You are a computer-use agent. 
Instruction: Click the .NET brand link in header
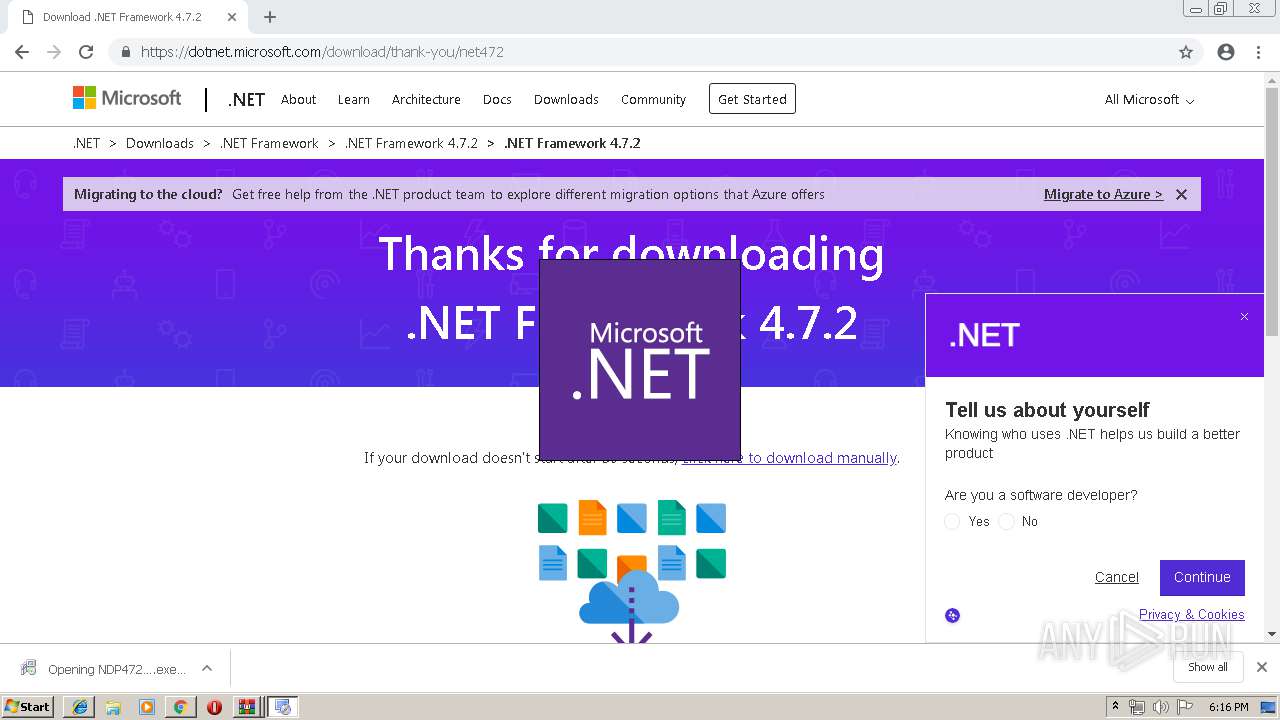(246, 99)
